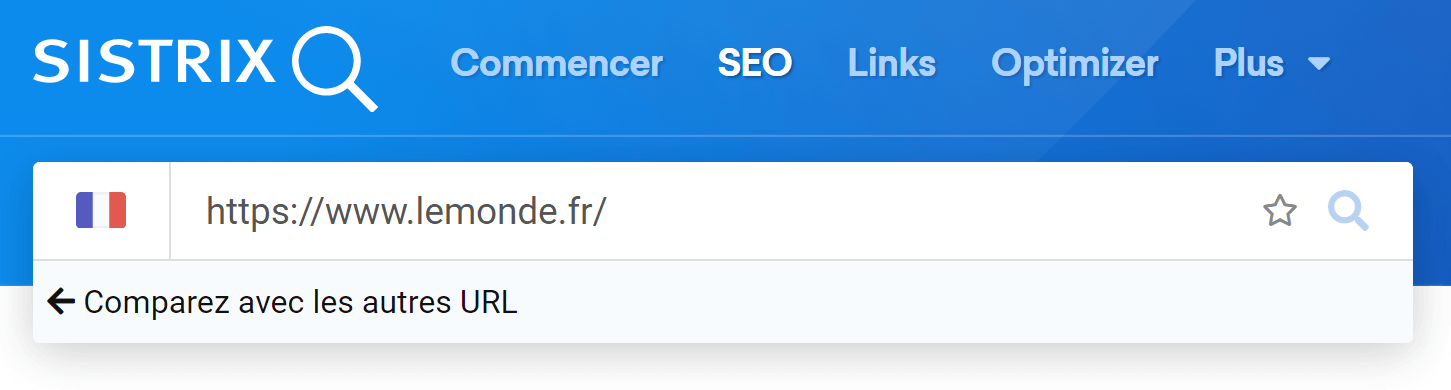
Task: Click the SISTRIX wordmark text
Action: click(155, 62)
